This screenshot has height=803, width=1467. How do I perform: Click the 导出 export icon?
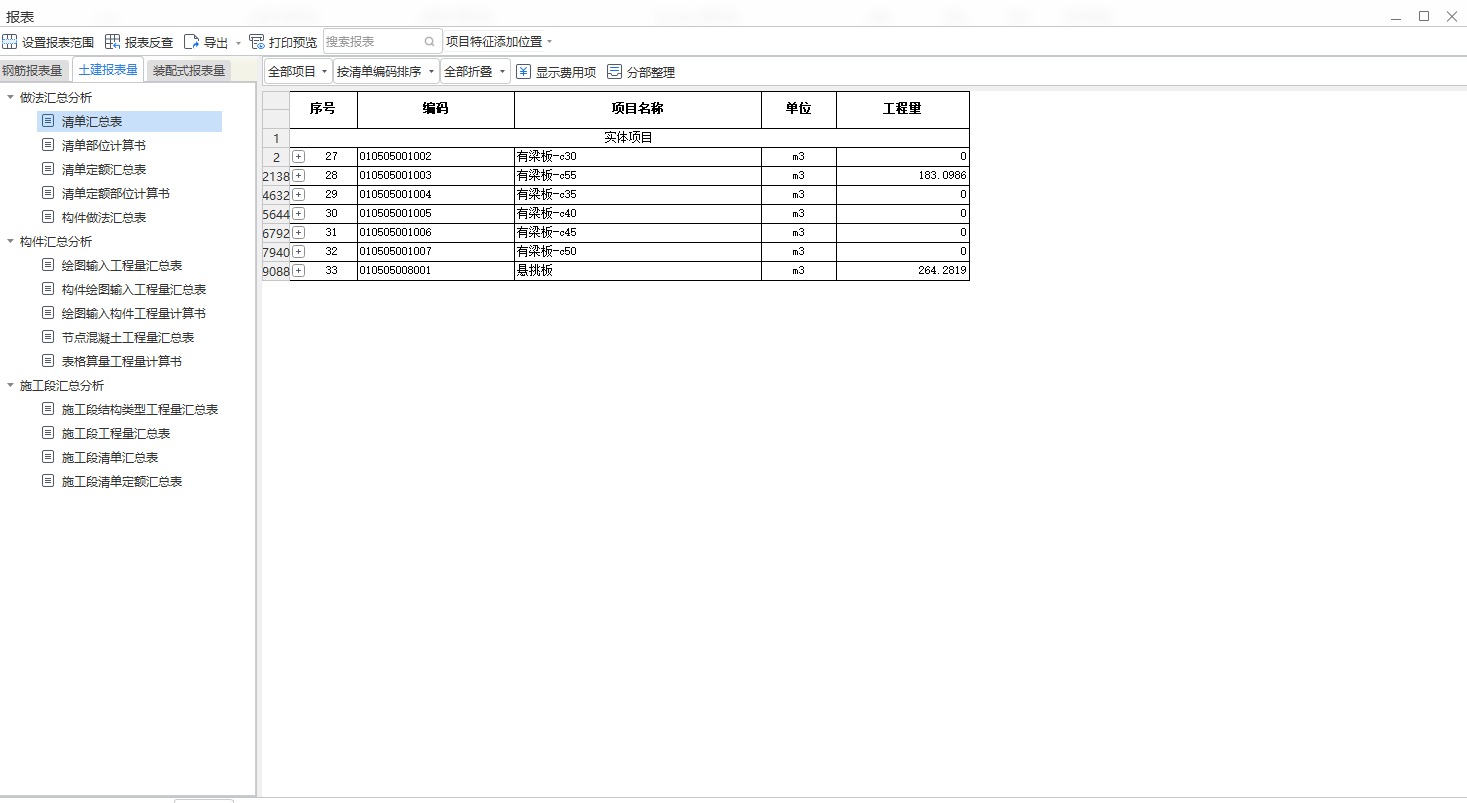[191, 42]
